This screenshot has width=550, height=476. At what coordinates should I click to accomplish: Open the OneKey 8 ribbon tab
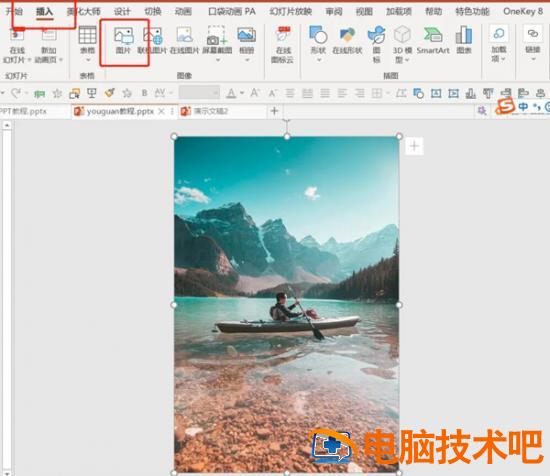pos(523,12)
